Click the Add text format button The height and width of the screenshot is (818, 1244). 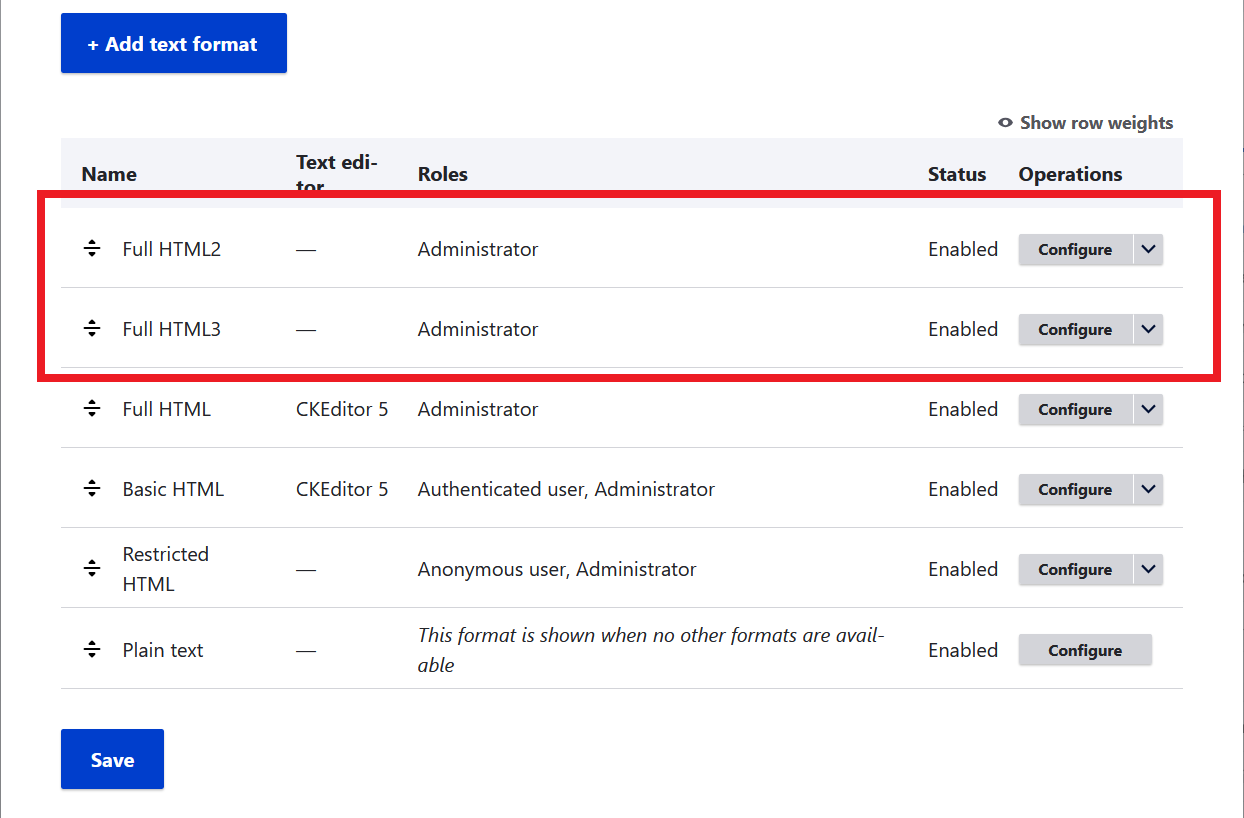pyautogui.click(x=173, y=43)
